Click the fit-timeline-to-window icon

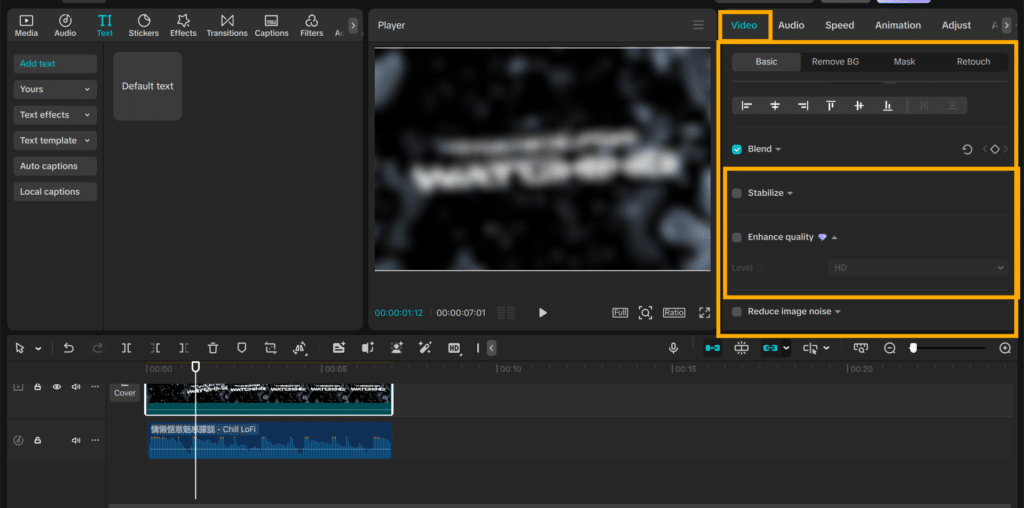click(x=861, y=349)
